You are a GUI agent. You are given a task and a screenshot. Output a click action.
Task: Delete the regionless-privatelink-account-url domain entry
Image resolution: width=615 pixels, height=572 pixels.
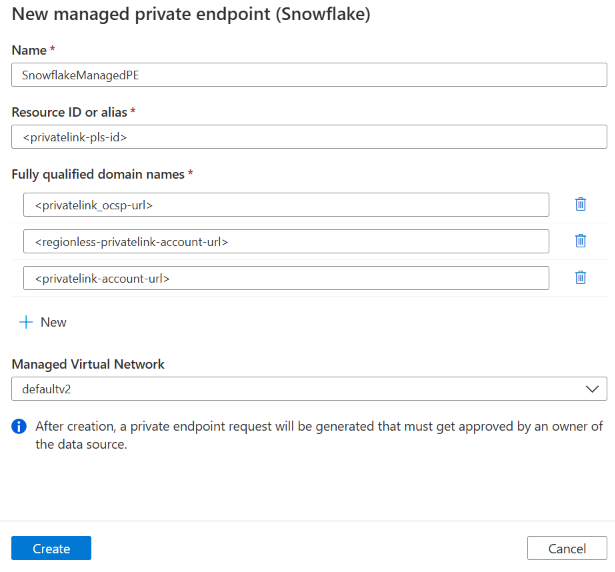click(580, 241)
